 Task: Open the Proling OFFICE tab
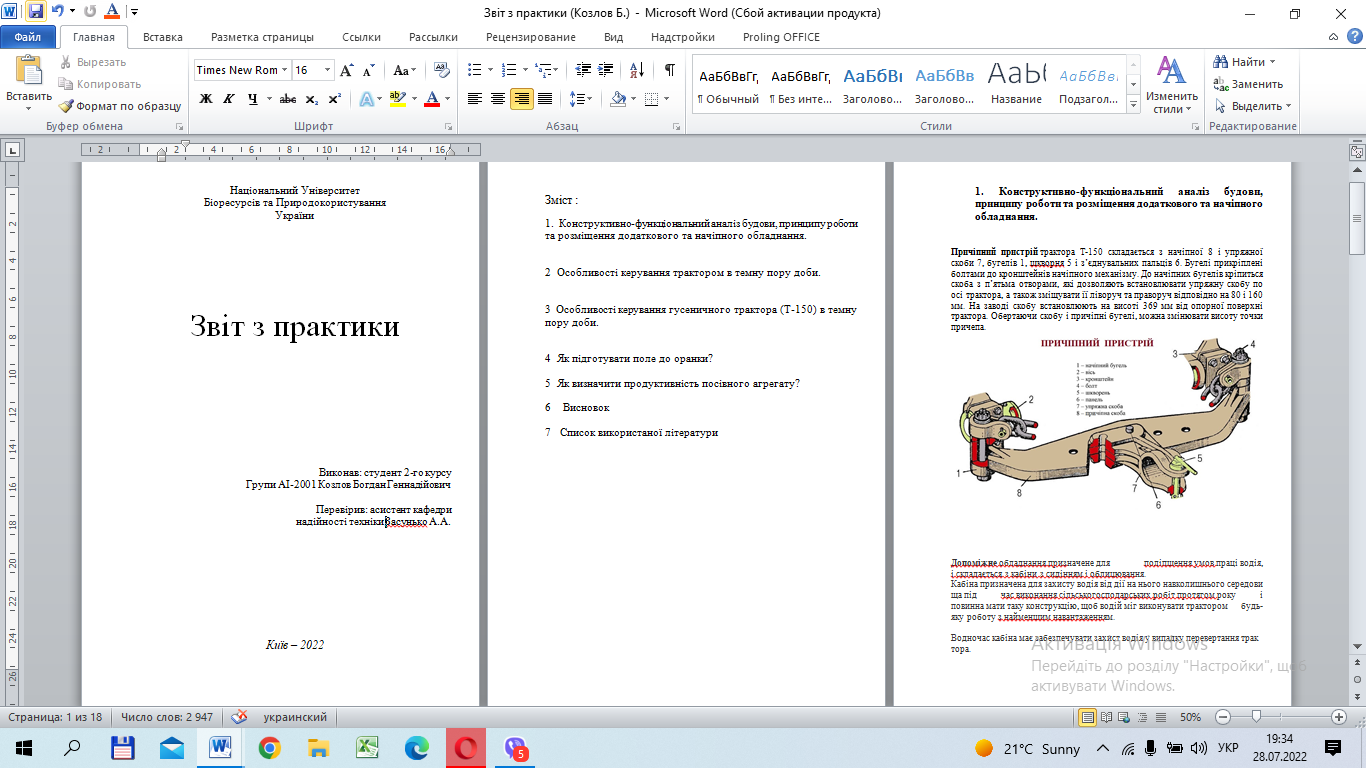pyautogui.click(x=781, y=37)
